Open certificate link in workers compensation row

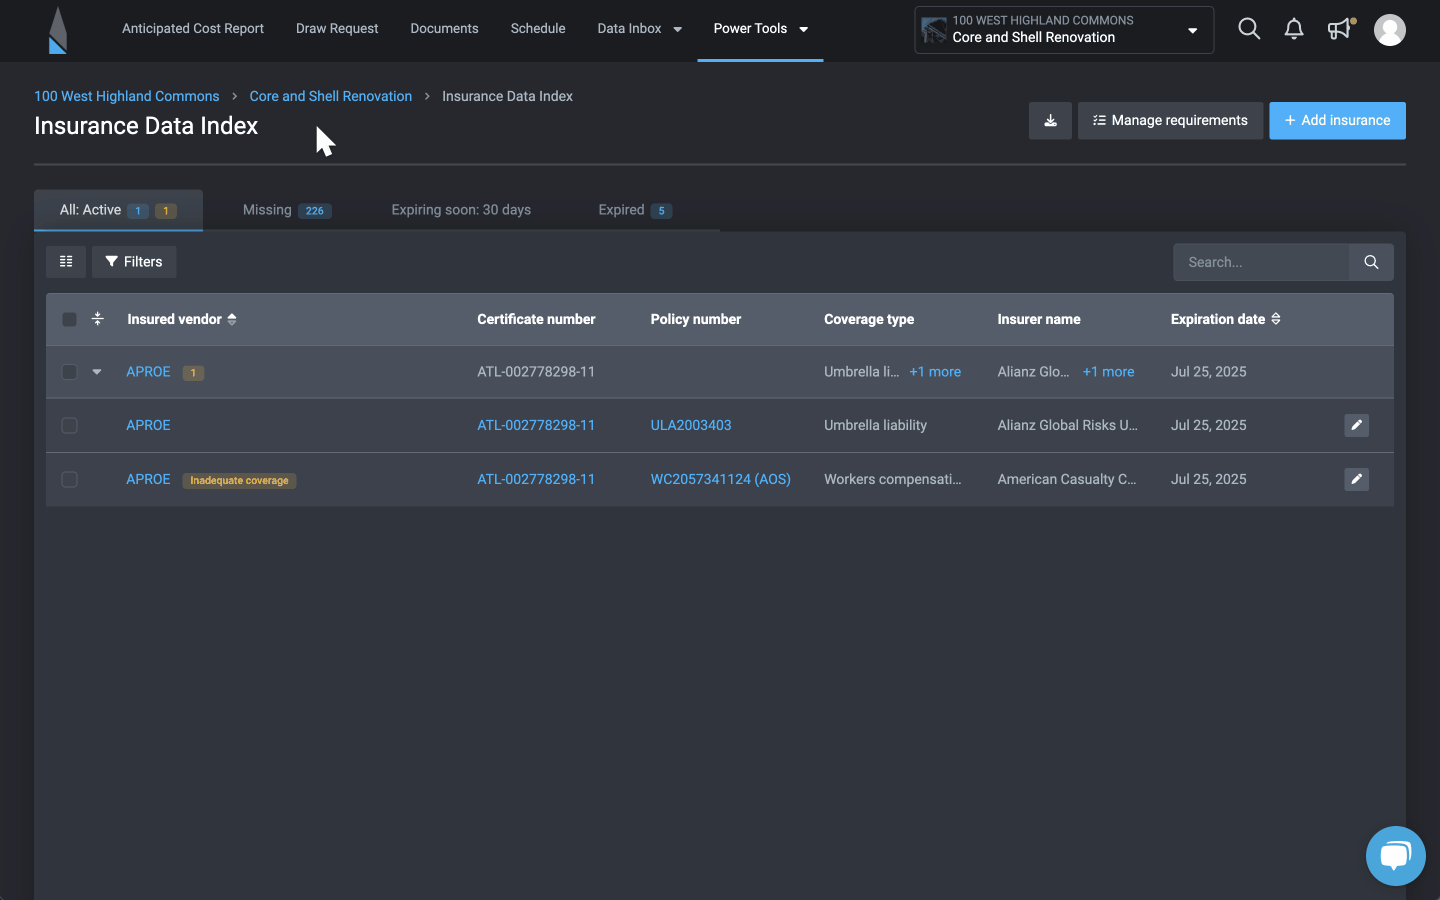click(536, 479)
